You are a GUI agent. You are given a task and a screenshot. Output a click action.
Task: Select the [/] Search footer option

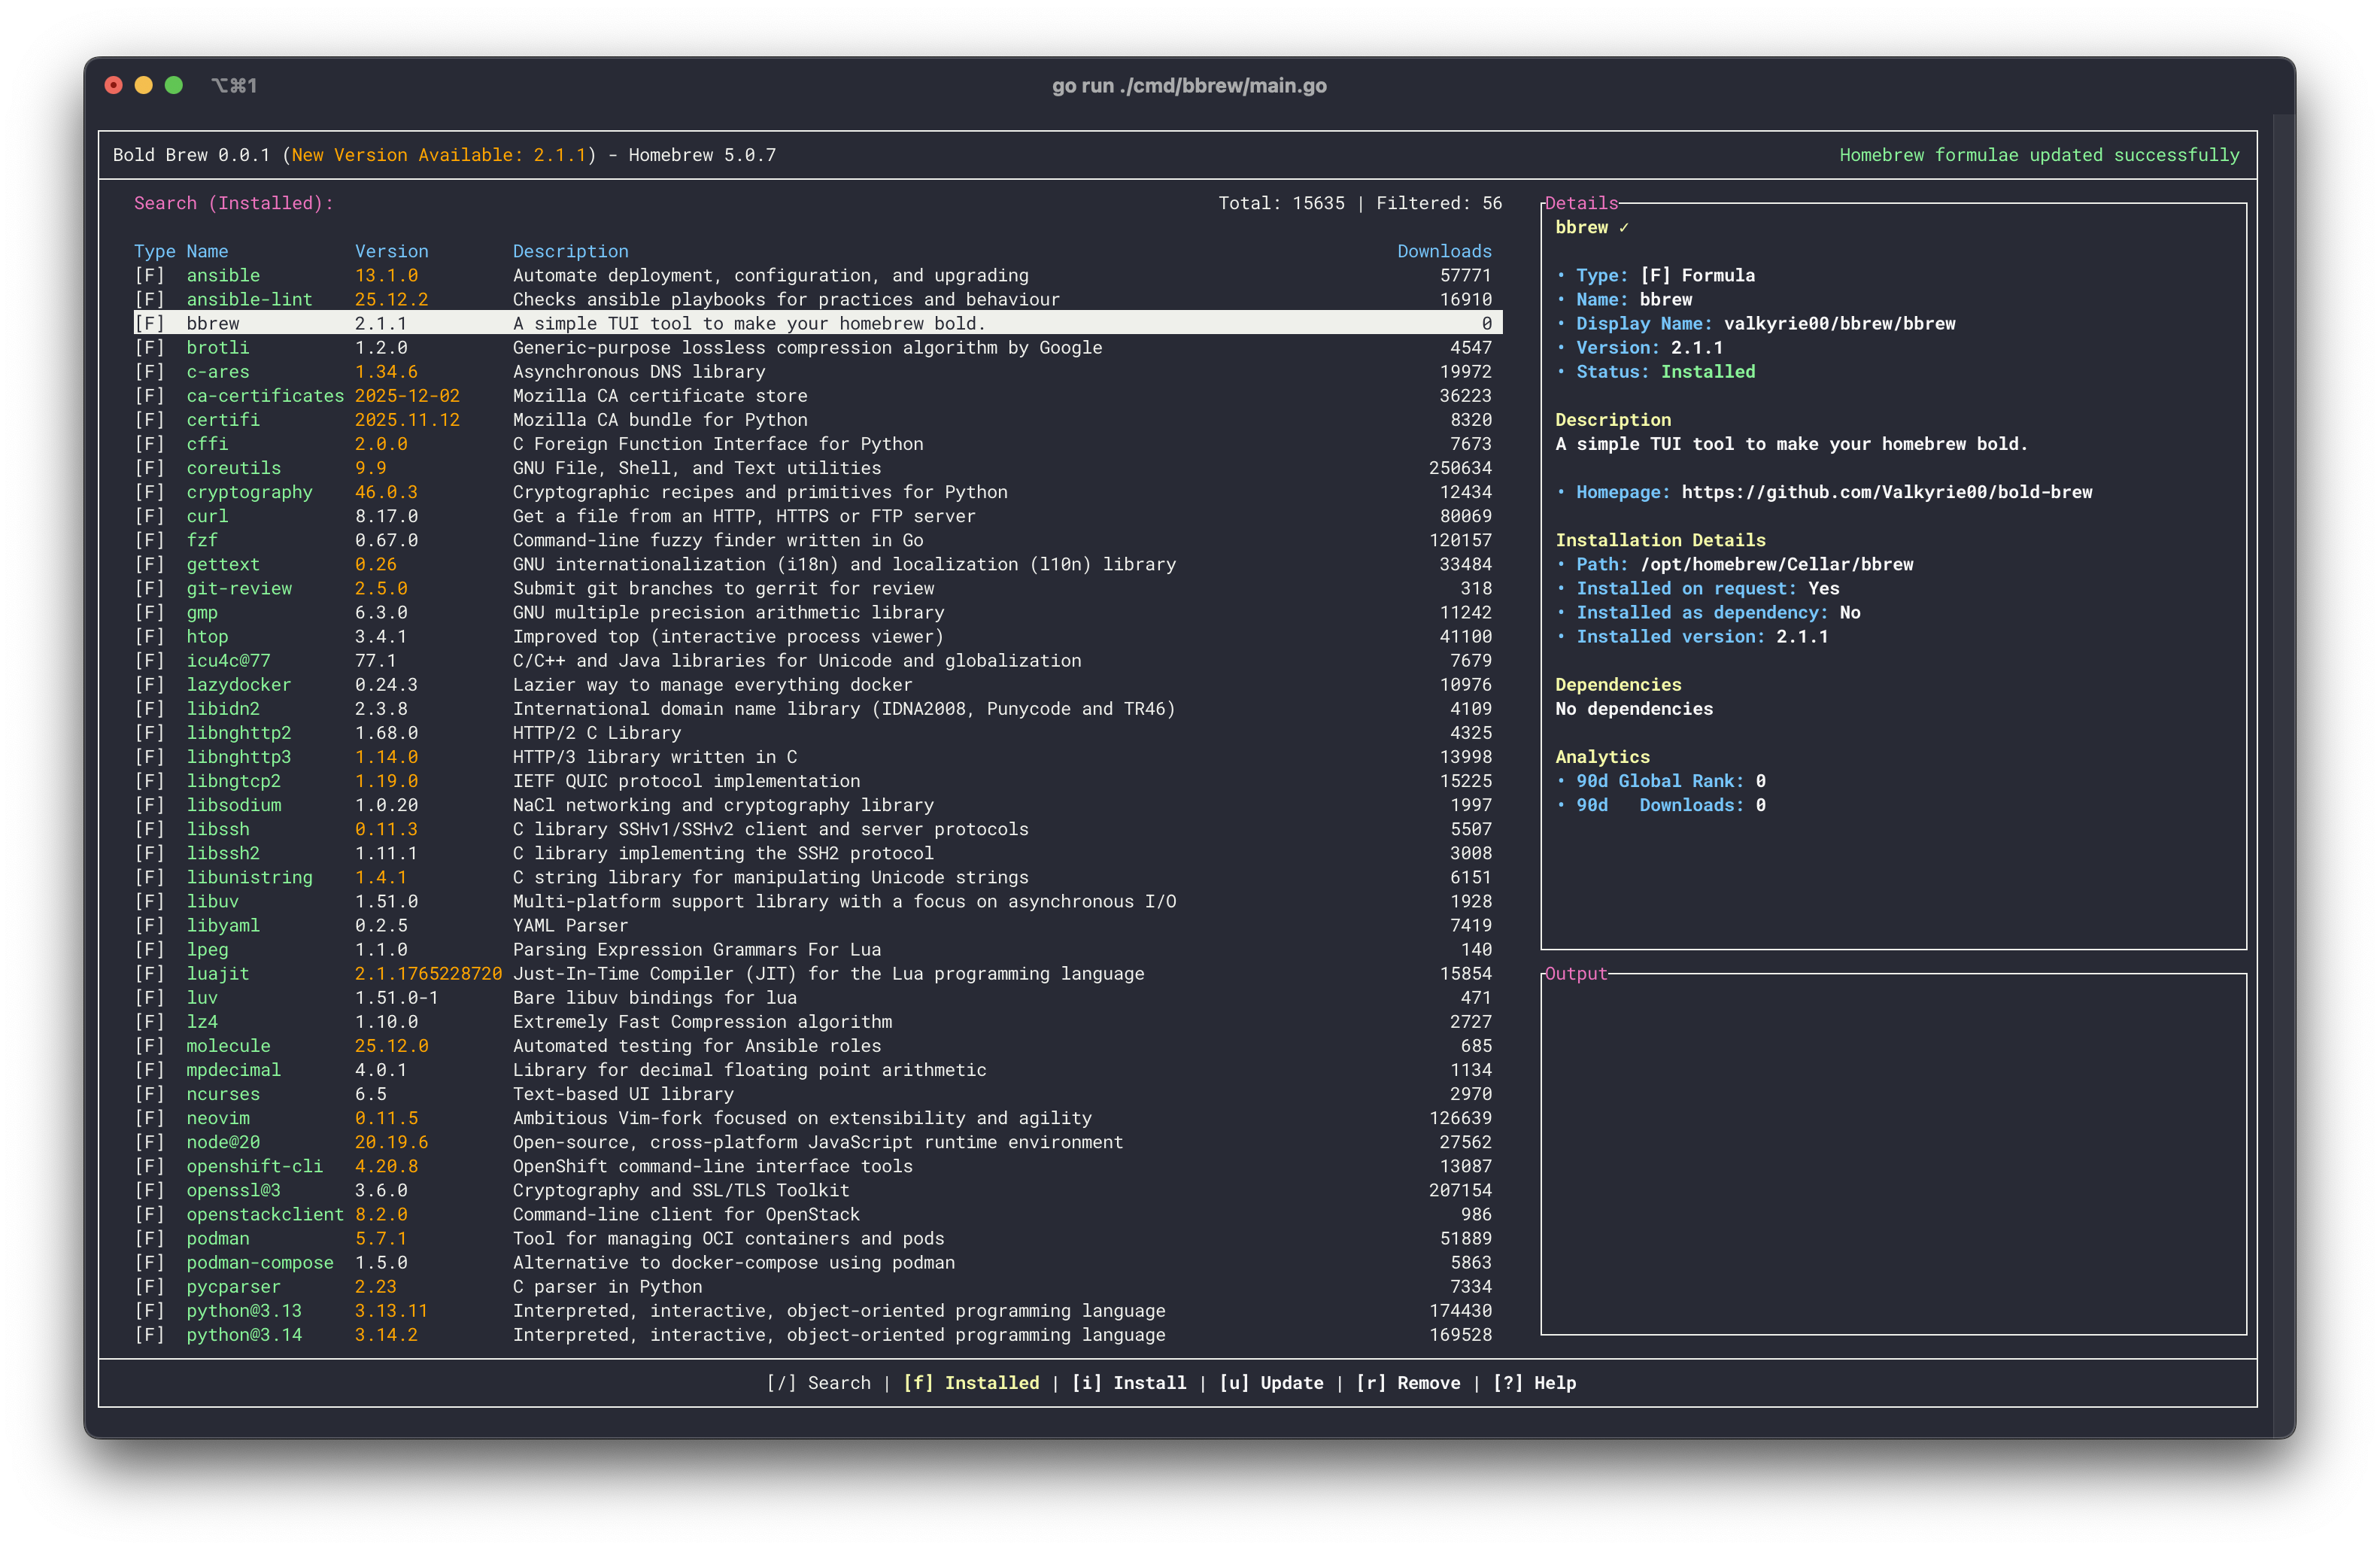(818, 1383)
